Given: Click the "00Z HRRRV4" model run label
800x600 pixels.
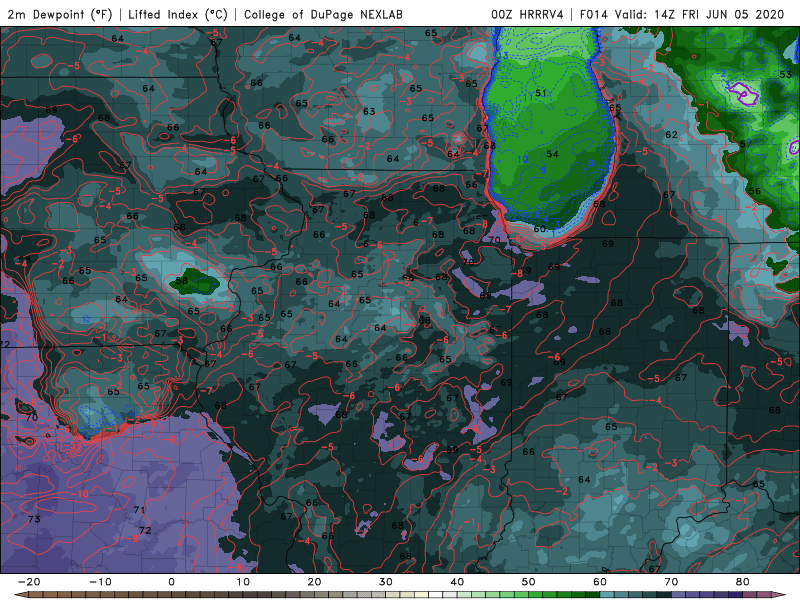Looking at the screenshot, I should [527, 14].
